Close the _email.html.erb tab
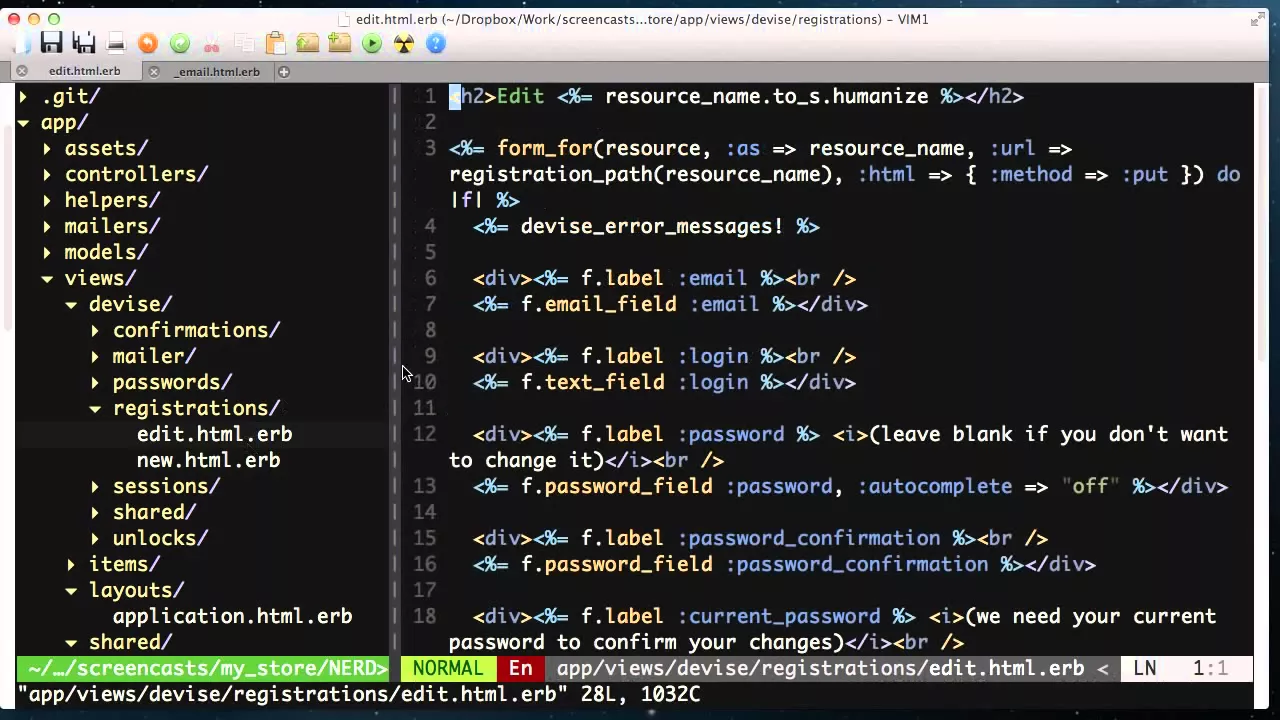This screenshot has height=720, width=1280. [154, 71]
